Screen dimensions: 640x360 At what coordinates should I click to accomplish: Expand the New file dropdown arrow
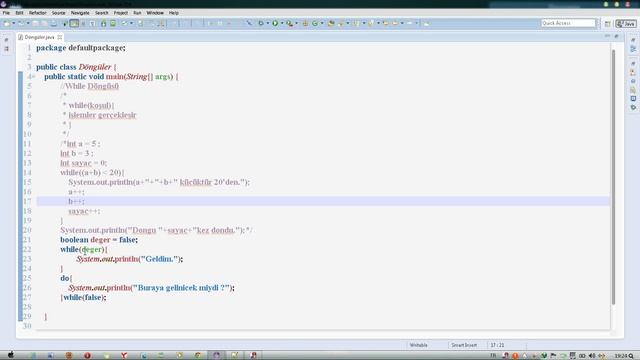pyautogui.click(x=13, y=23)
